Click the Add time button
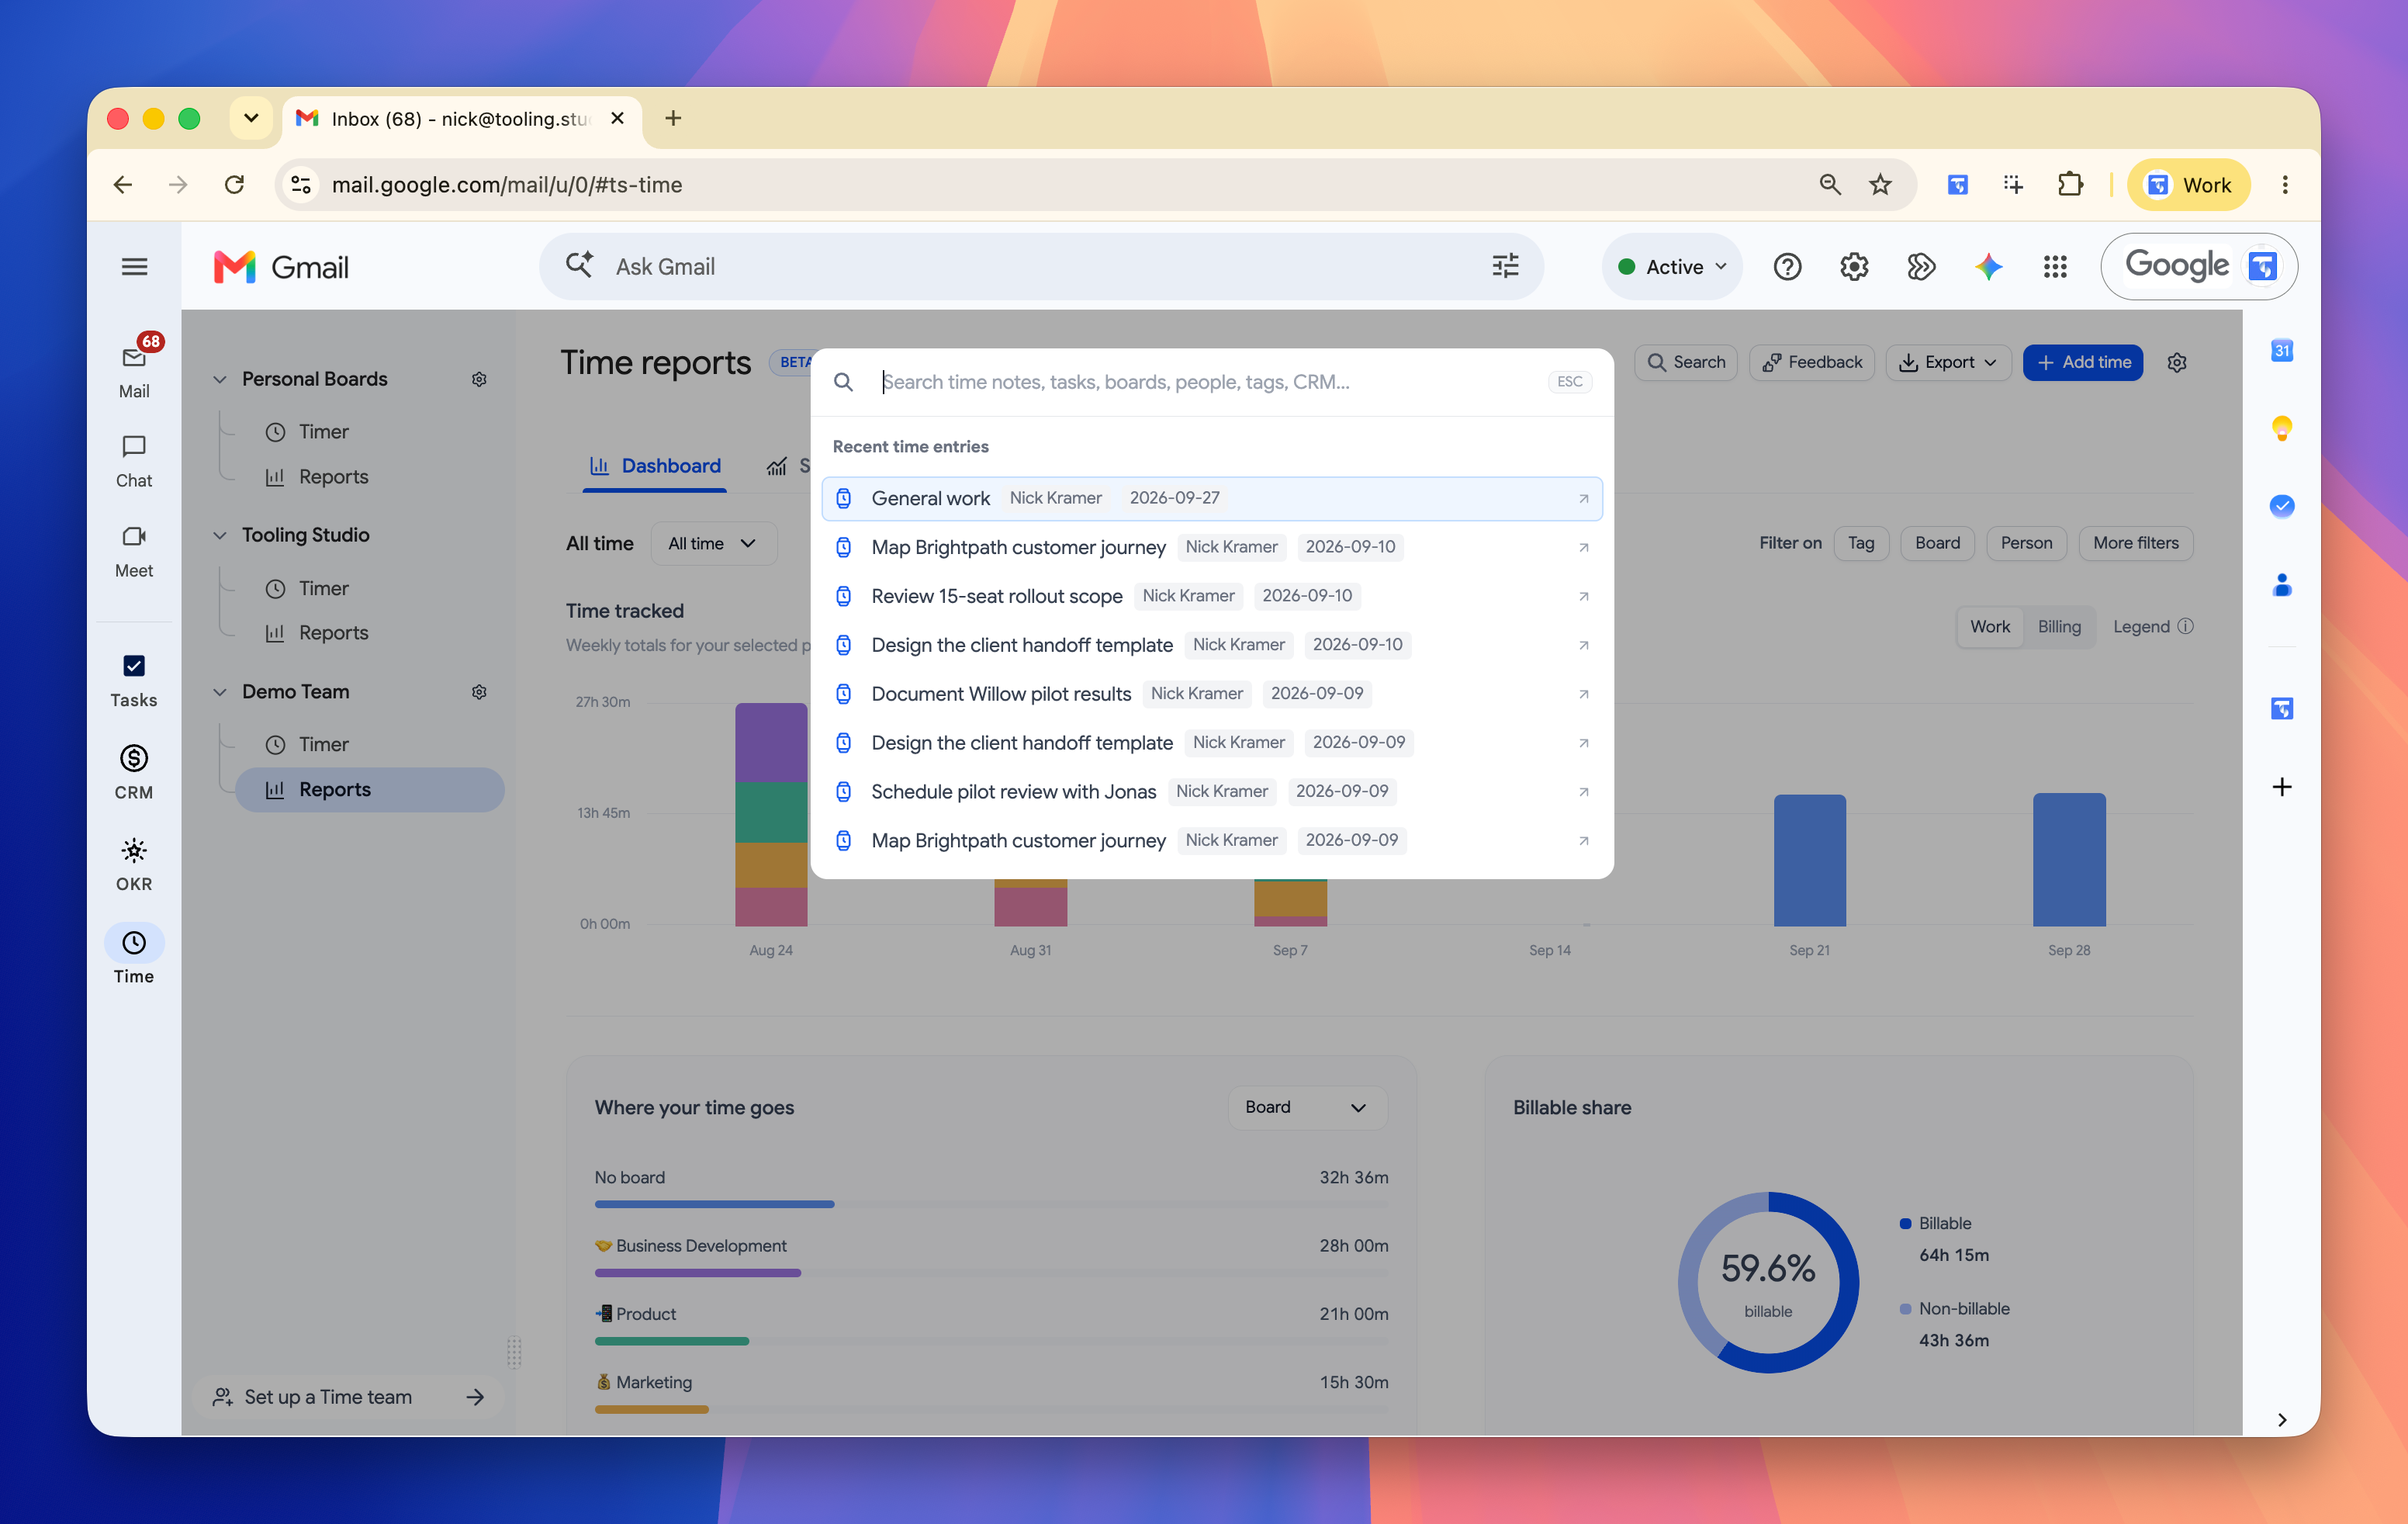Screen dimensions: 2408x1524 pyautogui.click(x=2082, y=362)
